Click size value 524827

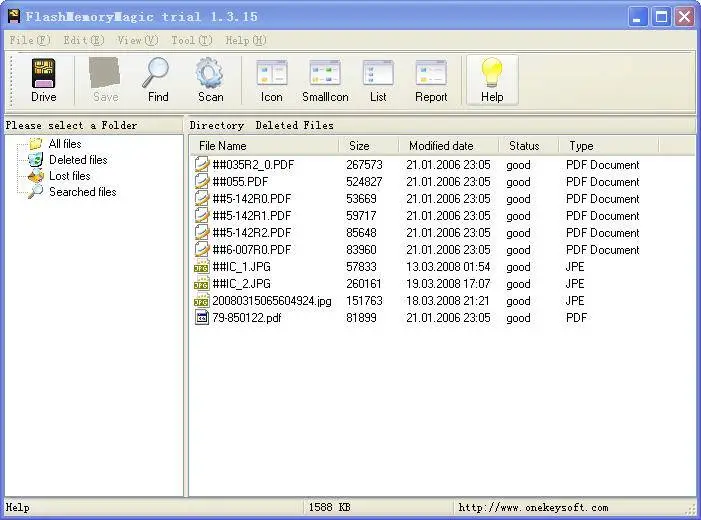point(364,182)
